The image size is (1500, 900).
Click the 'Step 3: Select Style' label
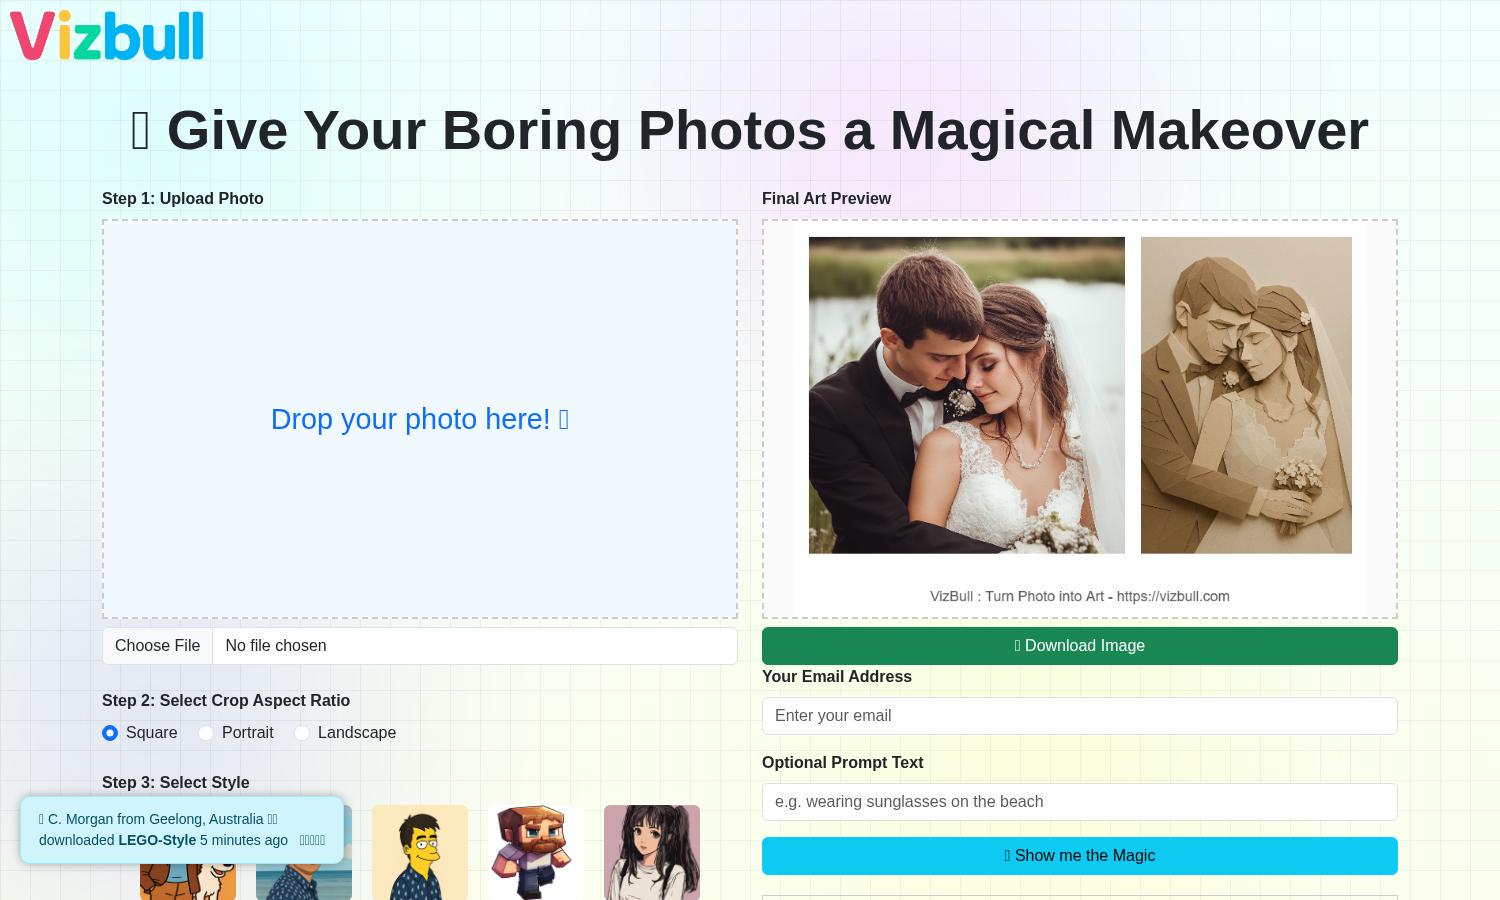tap(176, 782)
